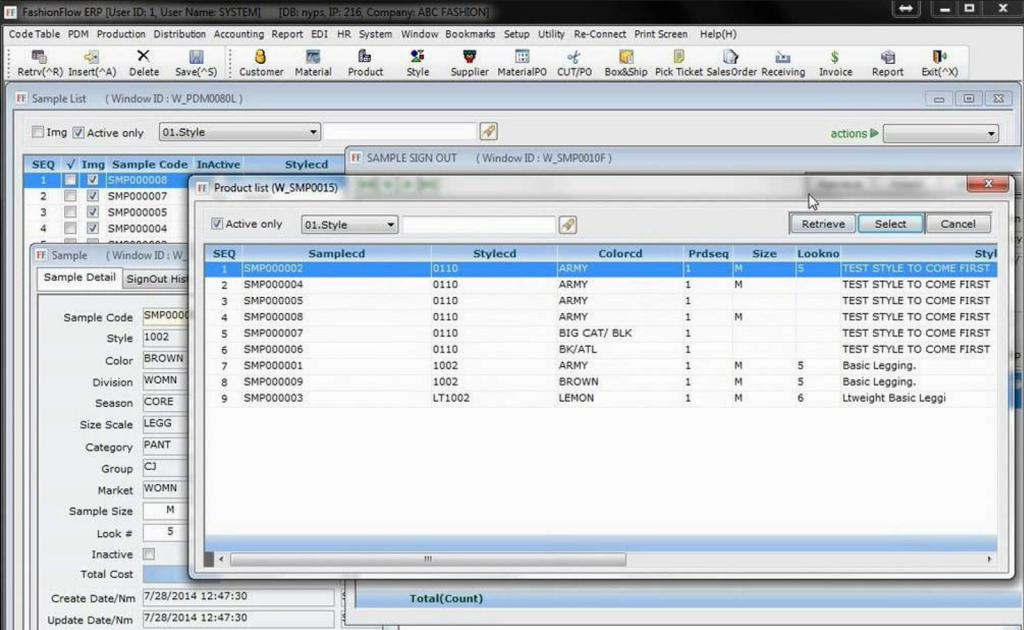The height and width of the screenshot is (630, 1024).
Task: Click the Cancel button
Action: 957,224
